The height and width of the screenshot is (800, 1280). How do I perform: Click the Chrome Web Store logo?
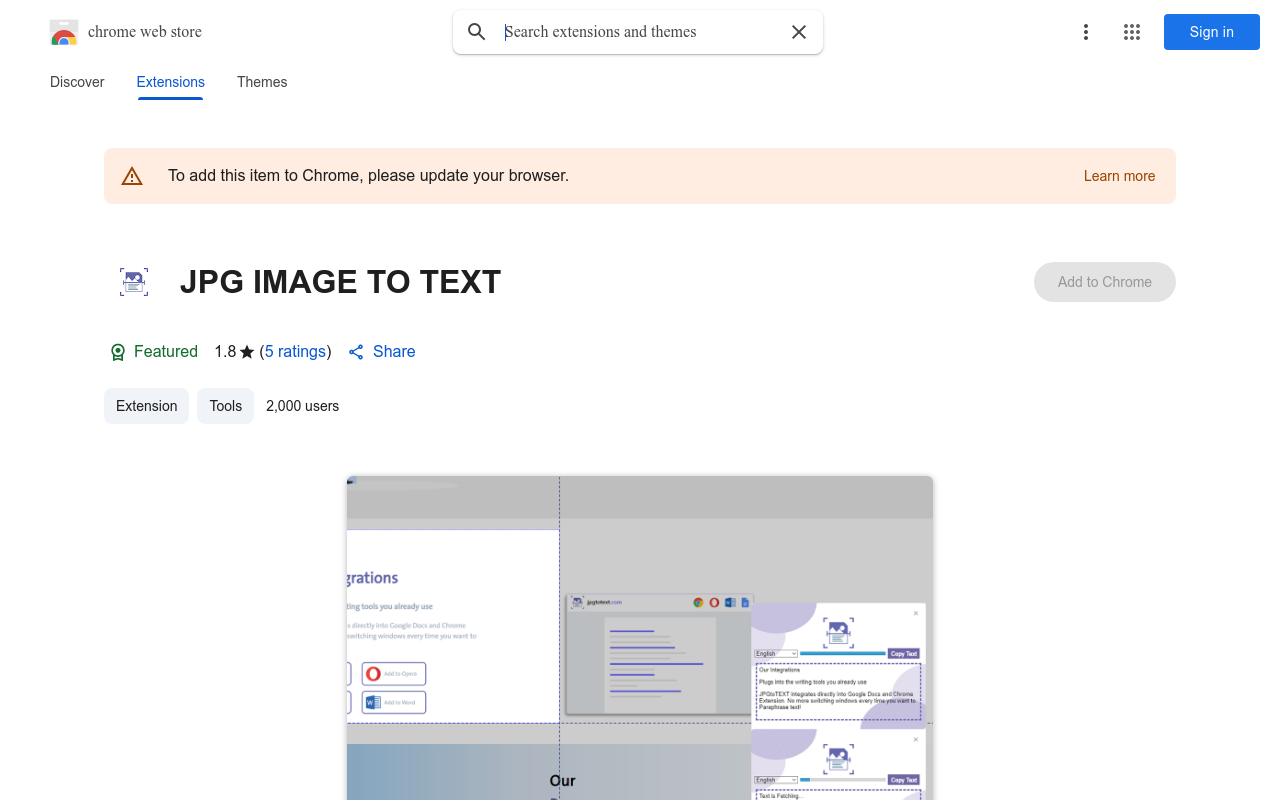tap(64, 32)
